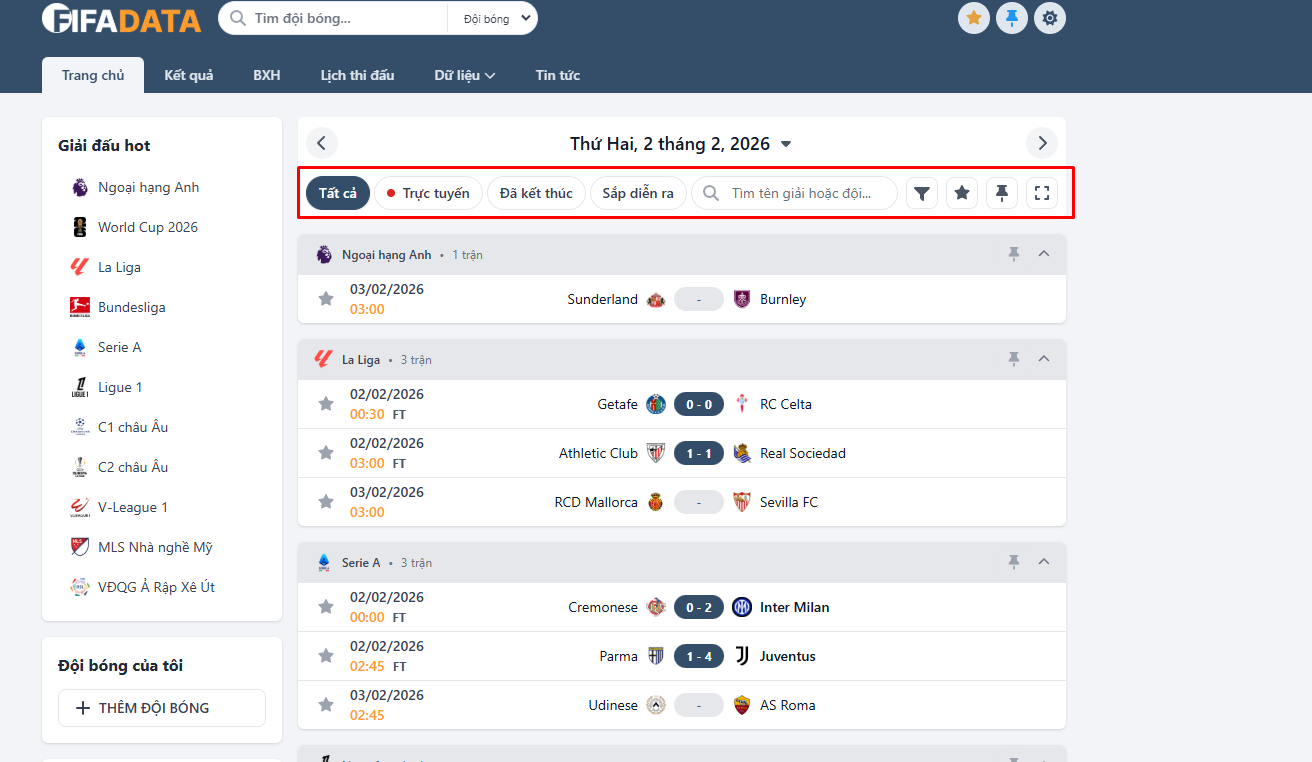Toggle the Trực tuyến live filter
The image size is (1312, 762).
pos(428,193)
